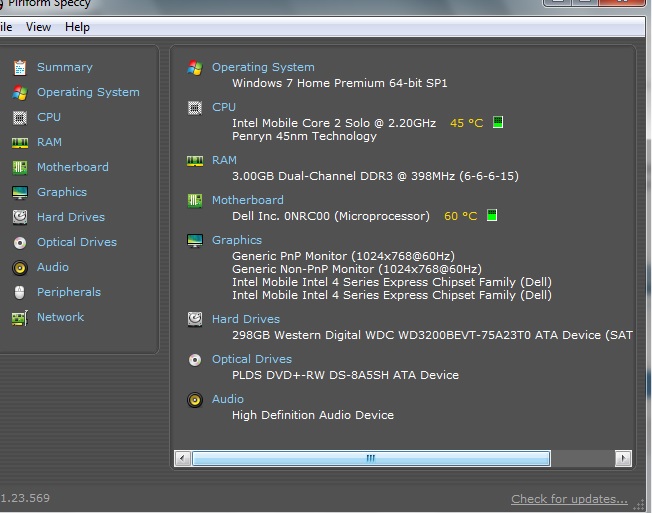Click 'PLDS DVD+-RW DS-8A5SH ATA Device' text
Viewport: 652px width, 513px height.
[346, 375]
